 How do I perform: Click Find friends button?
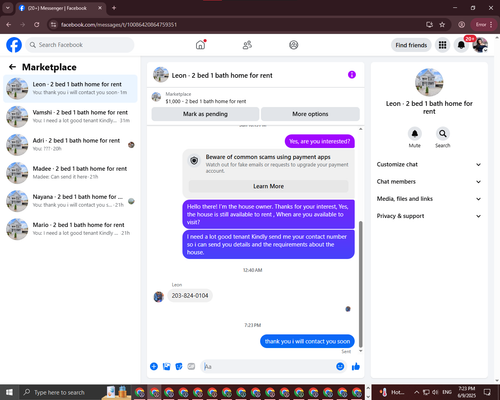tap(411, 45)
